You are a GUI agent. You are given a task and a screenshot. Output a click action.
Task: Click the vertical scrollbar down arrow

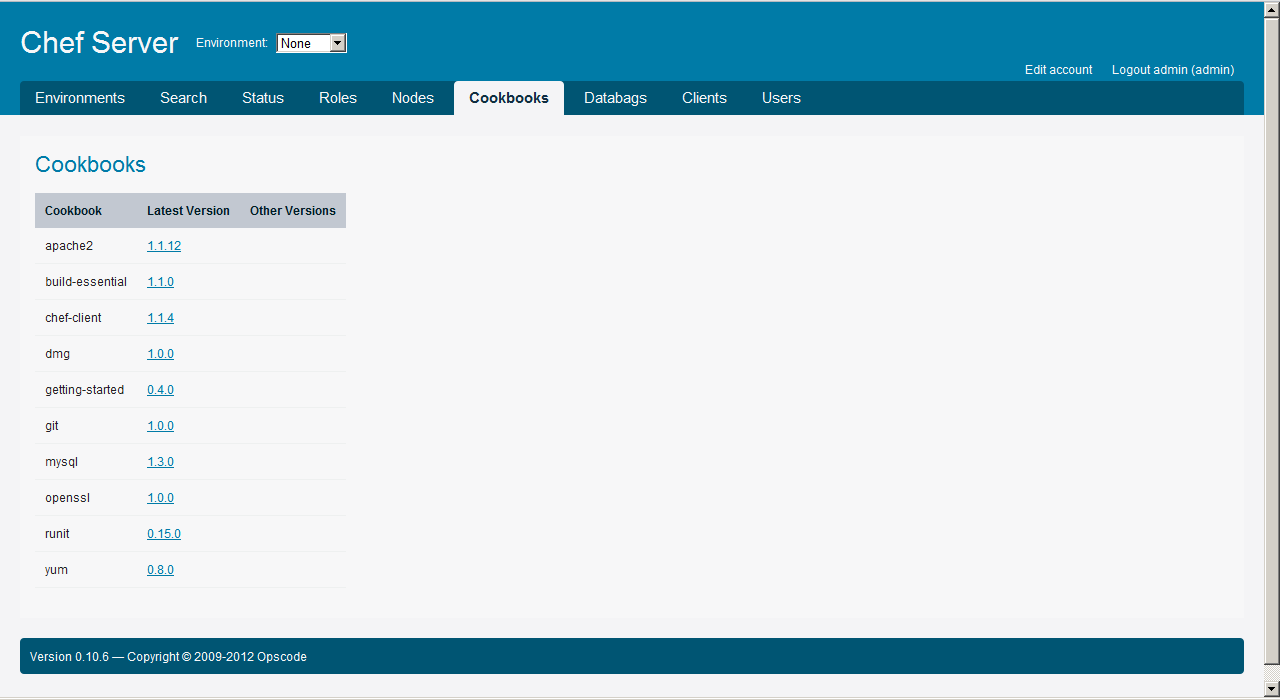pyautogui.click(x=1272, y=688)
